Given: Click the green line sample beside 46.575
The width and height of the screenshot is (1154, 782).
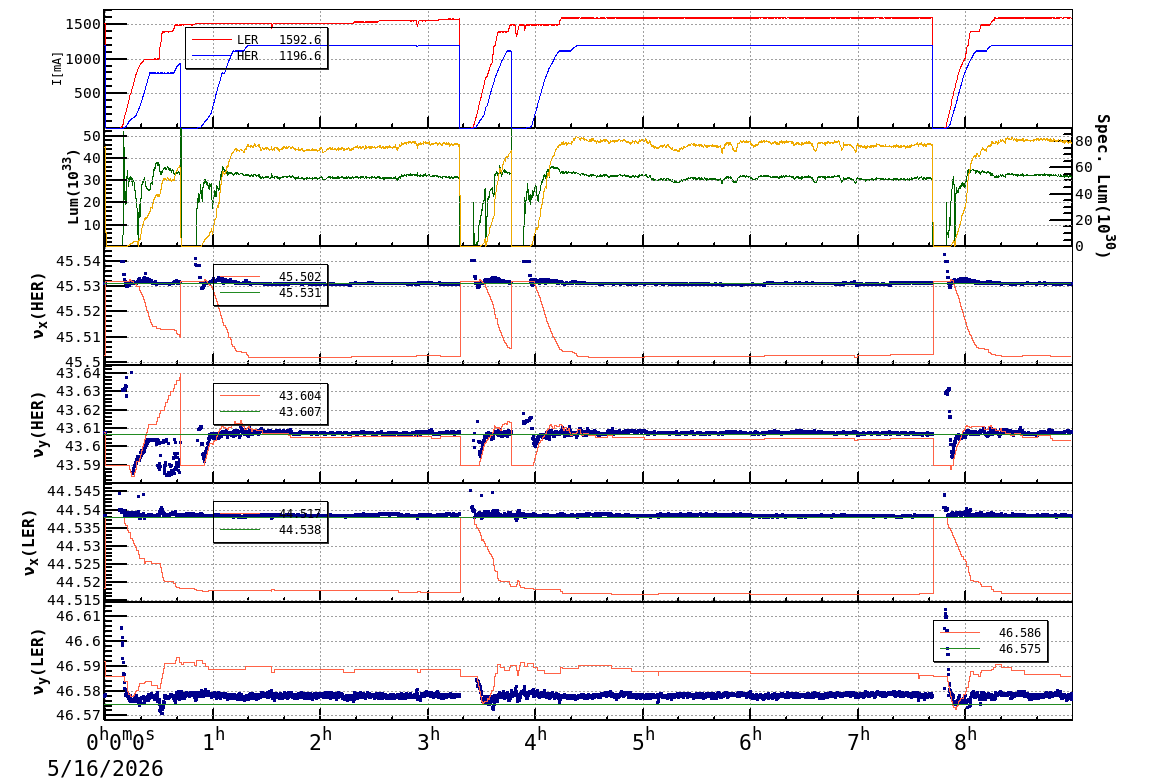Looking at the screenshot, I should pos(960,649).
